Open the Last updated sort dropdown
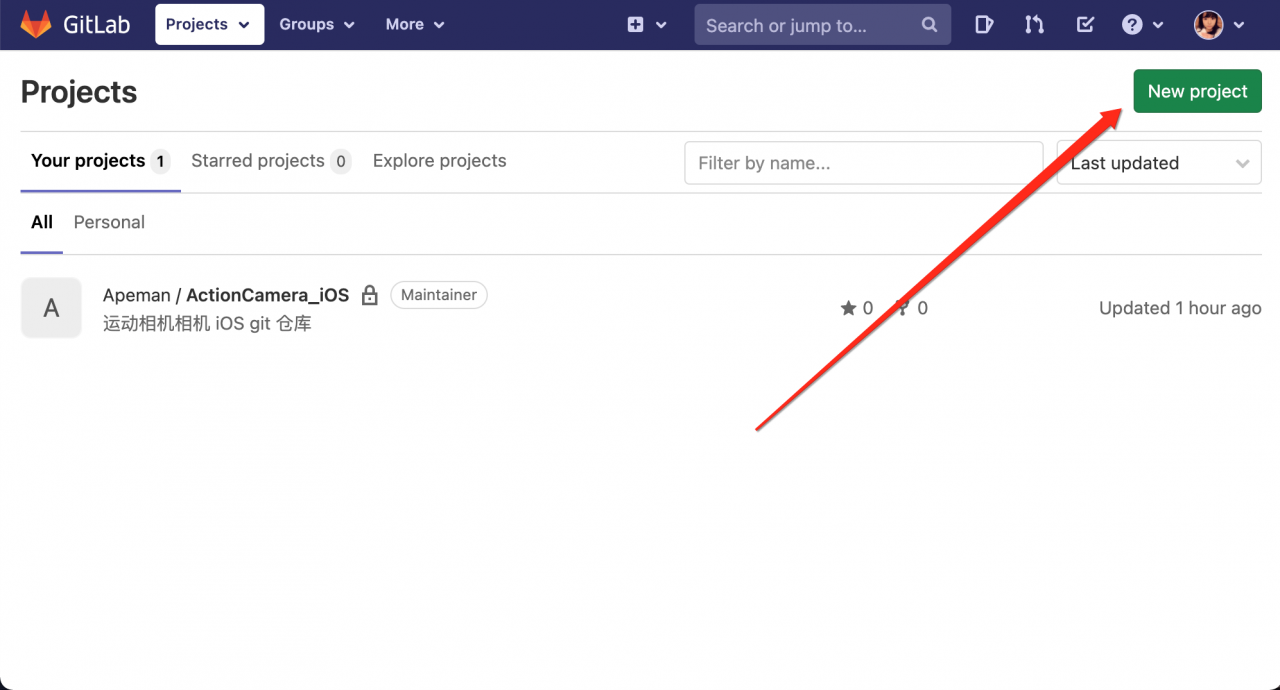The width and height of the screenshot is (1280, 690). point(1158,162)
